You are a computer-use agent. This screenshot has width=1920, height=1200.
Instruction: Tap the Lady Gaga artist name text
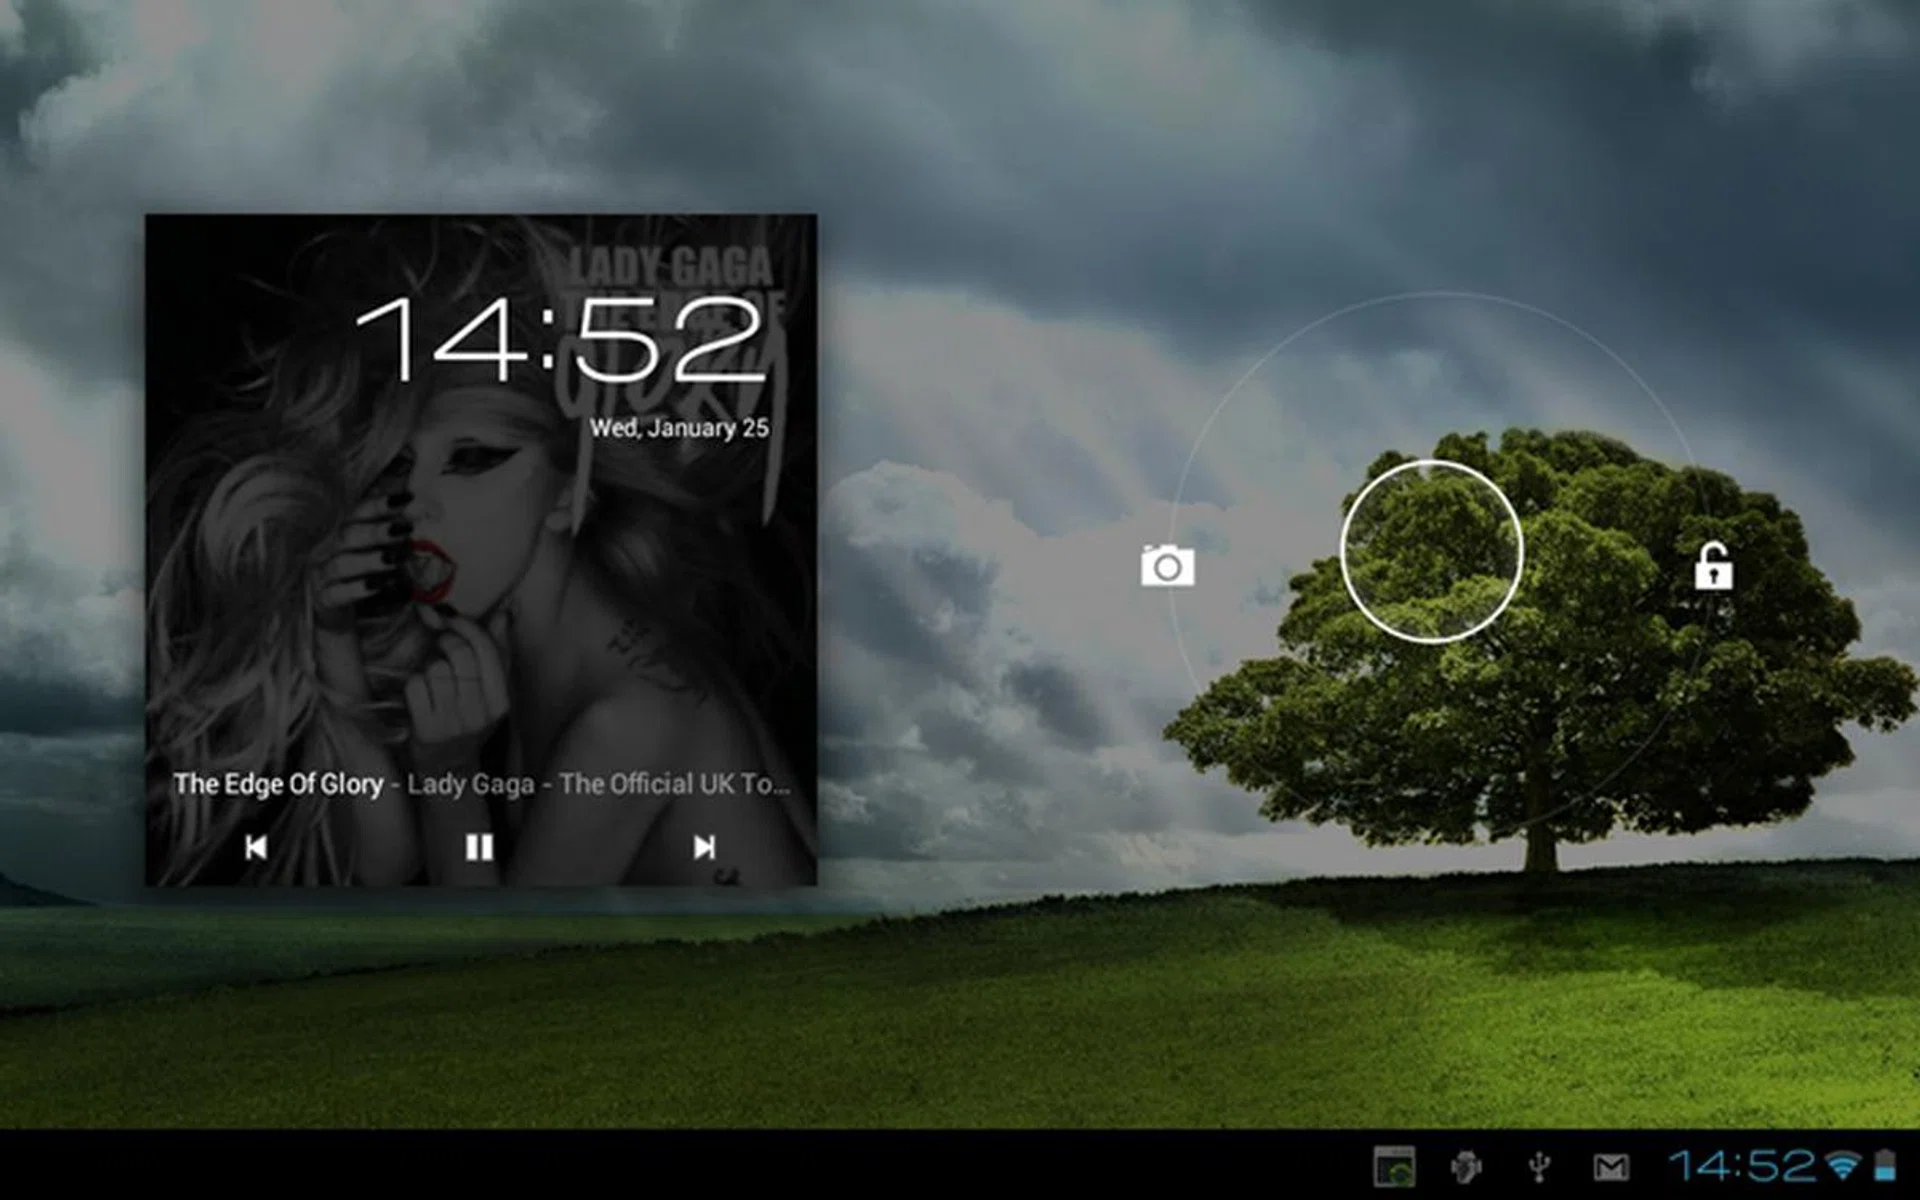tap(470, 784)
